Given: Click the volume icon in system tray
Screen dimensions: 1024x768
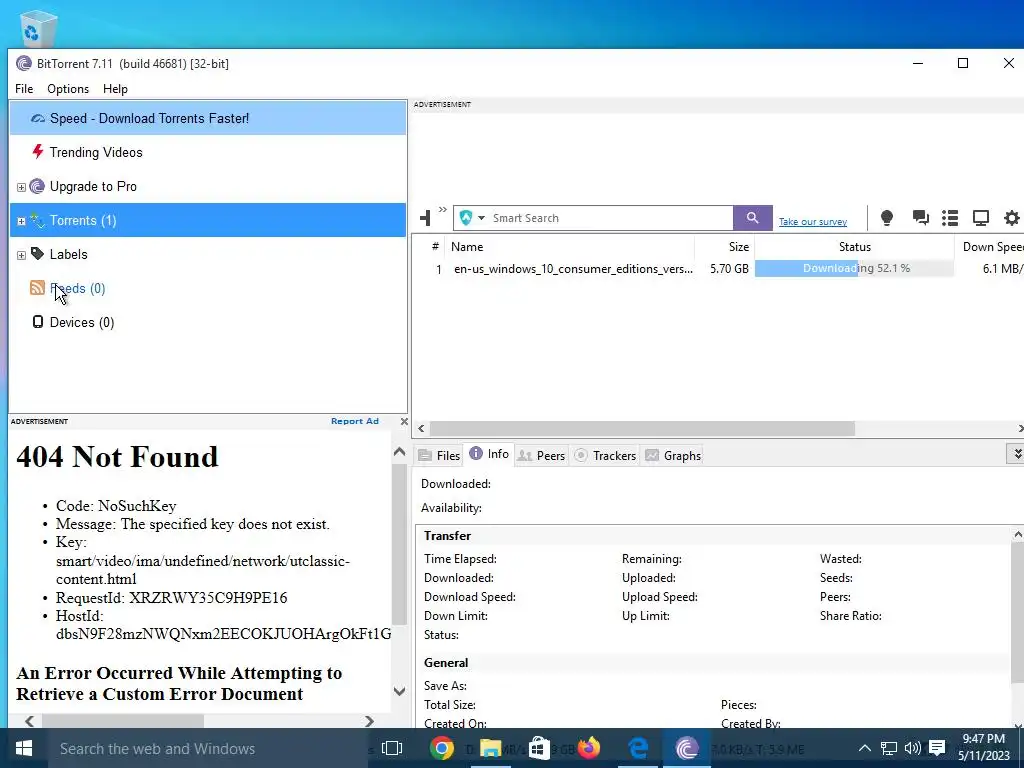Looking at the screenshot, I should click(x=912, y=748).
